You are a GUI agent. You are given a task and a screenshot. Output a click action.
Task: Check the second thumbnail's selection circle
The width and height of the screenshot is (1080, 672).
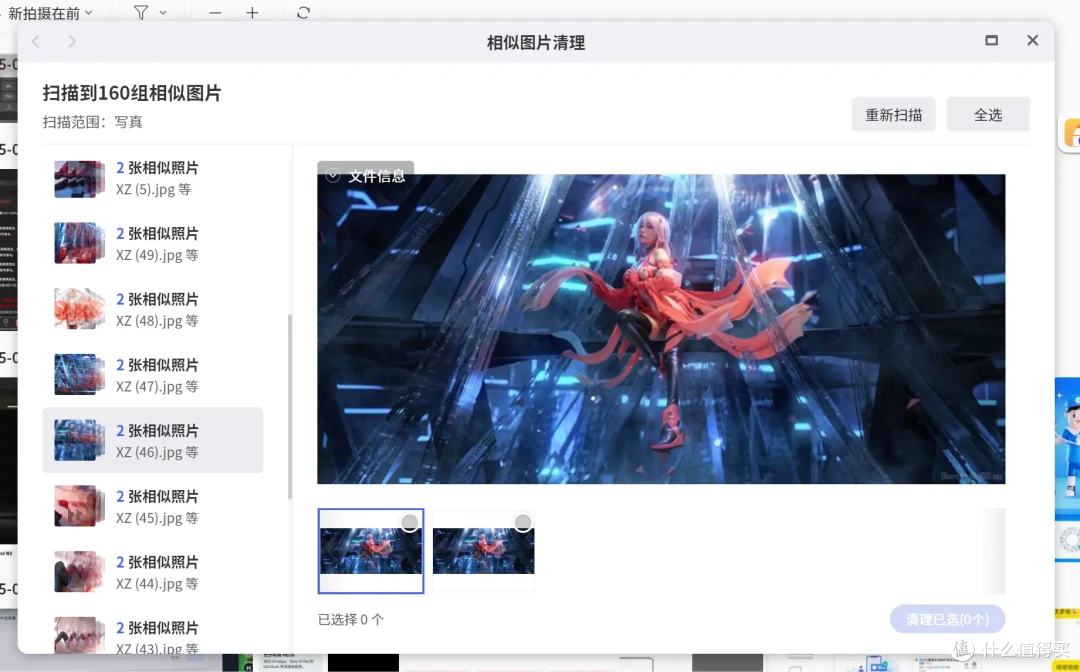click(523, 523)
